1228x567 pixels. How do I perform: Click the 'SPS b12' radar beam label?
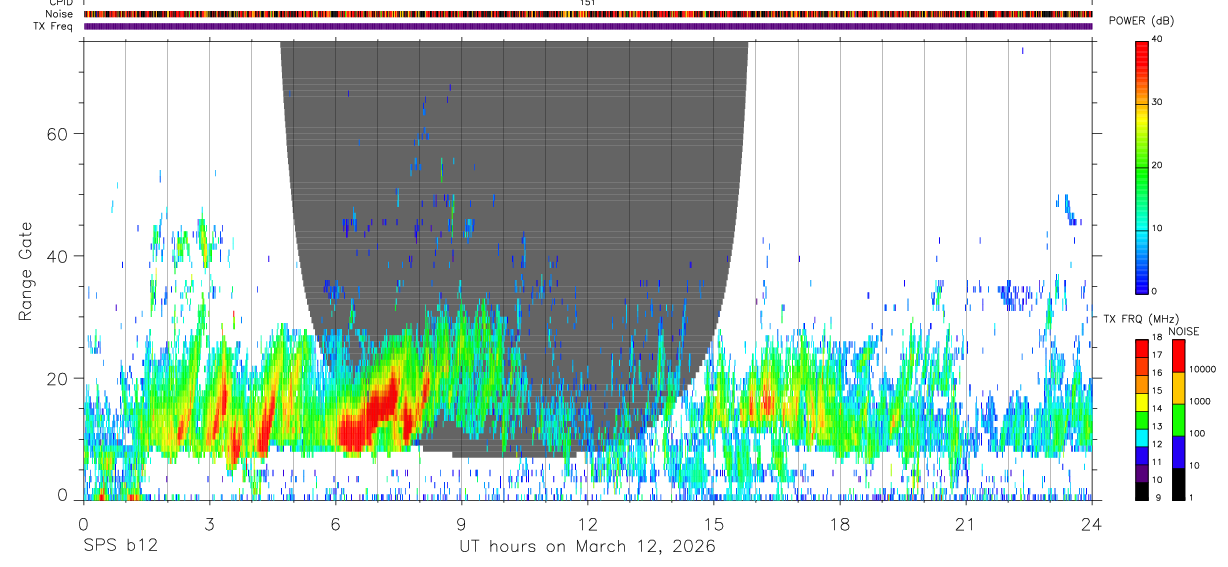coord(120,547)
